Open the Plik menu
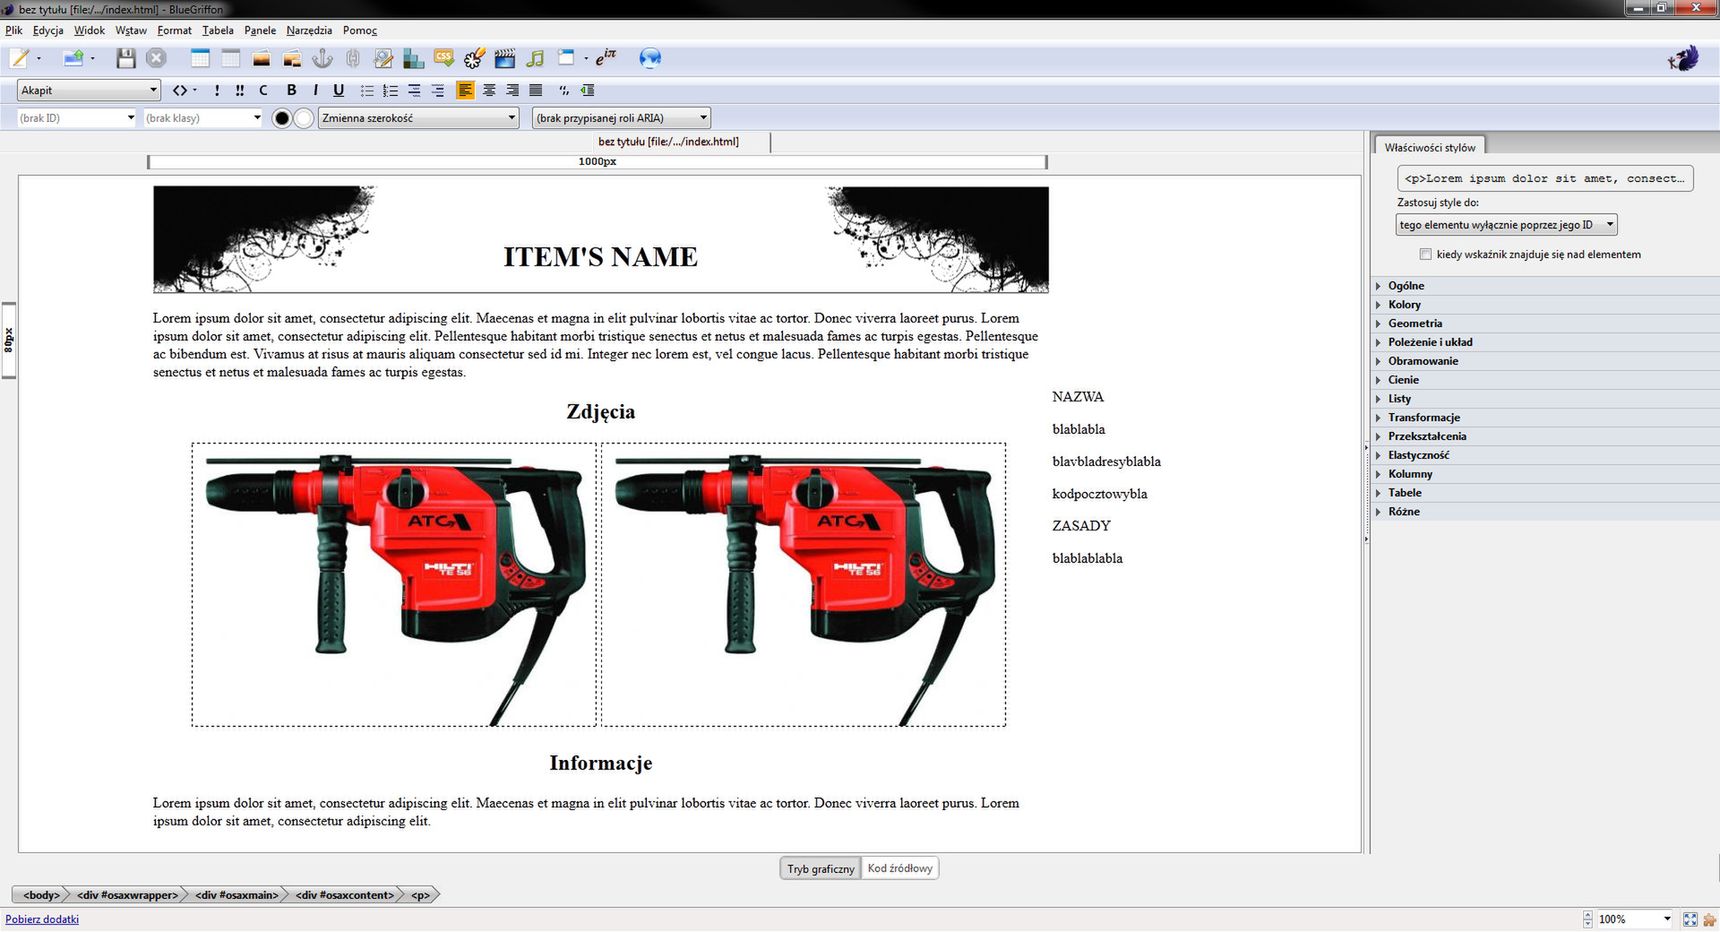 click(14, 30)
